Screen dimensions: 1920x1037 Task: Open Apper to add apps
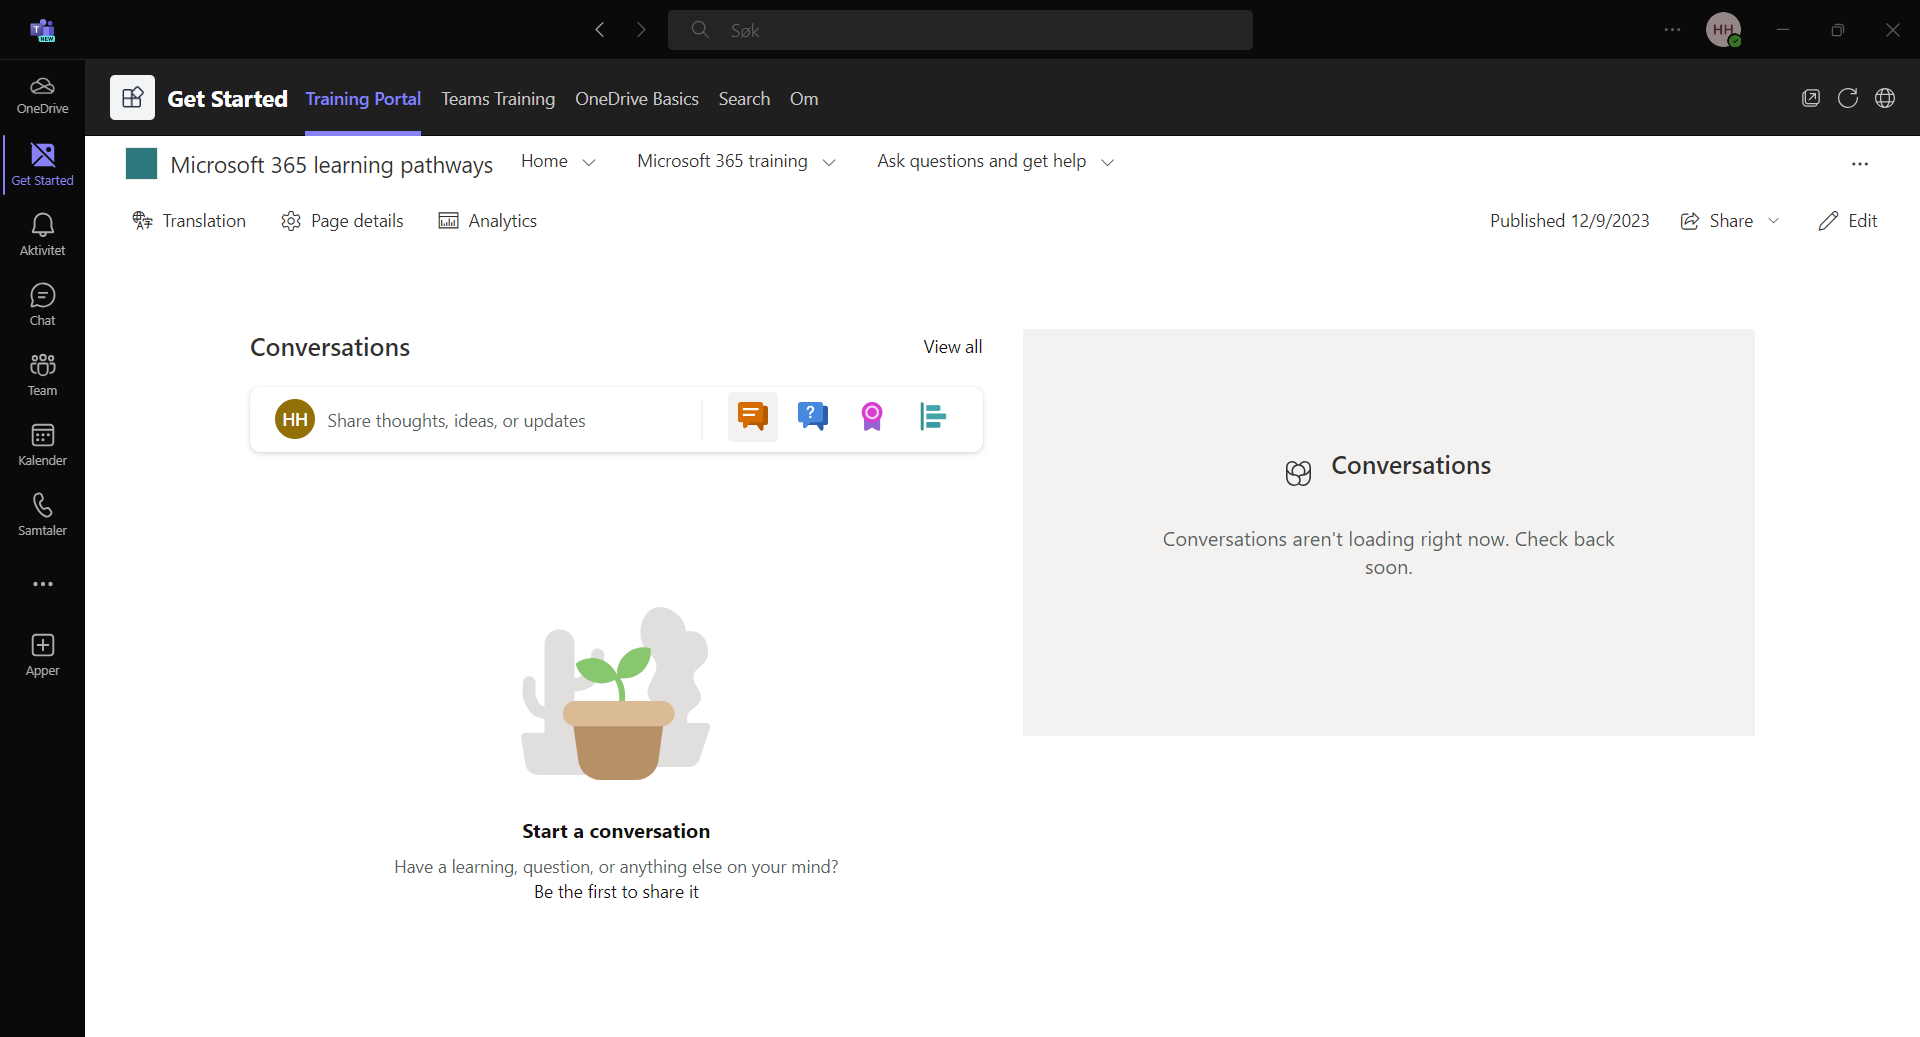[x=42, y=655]
